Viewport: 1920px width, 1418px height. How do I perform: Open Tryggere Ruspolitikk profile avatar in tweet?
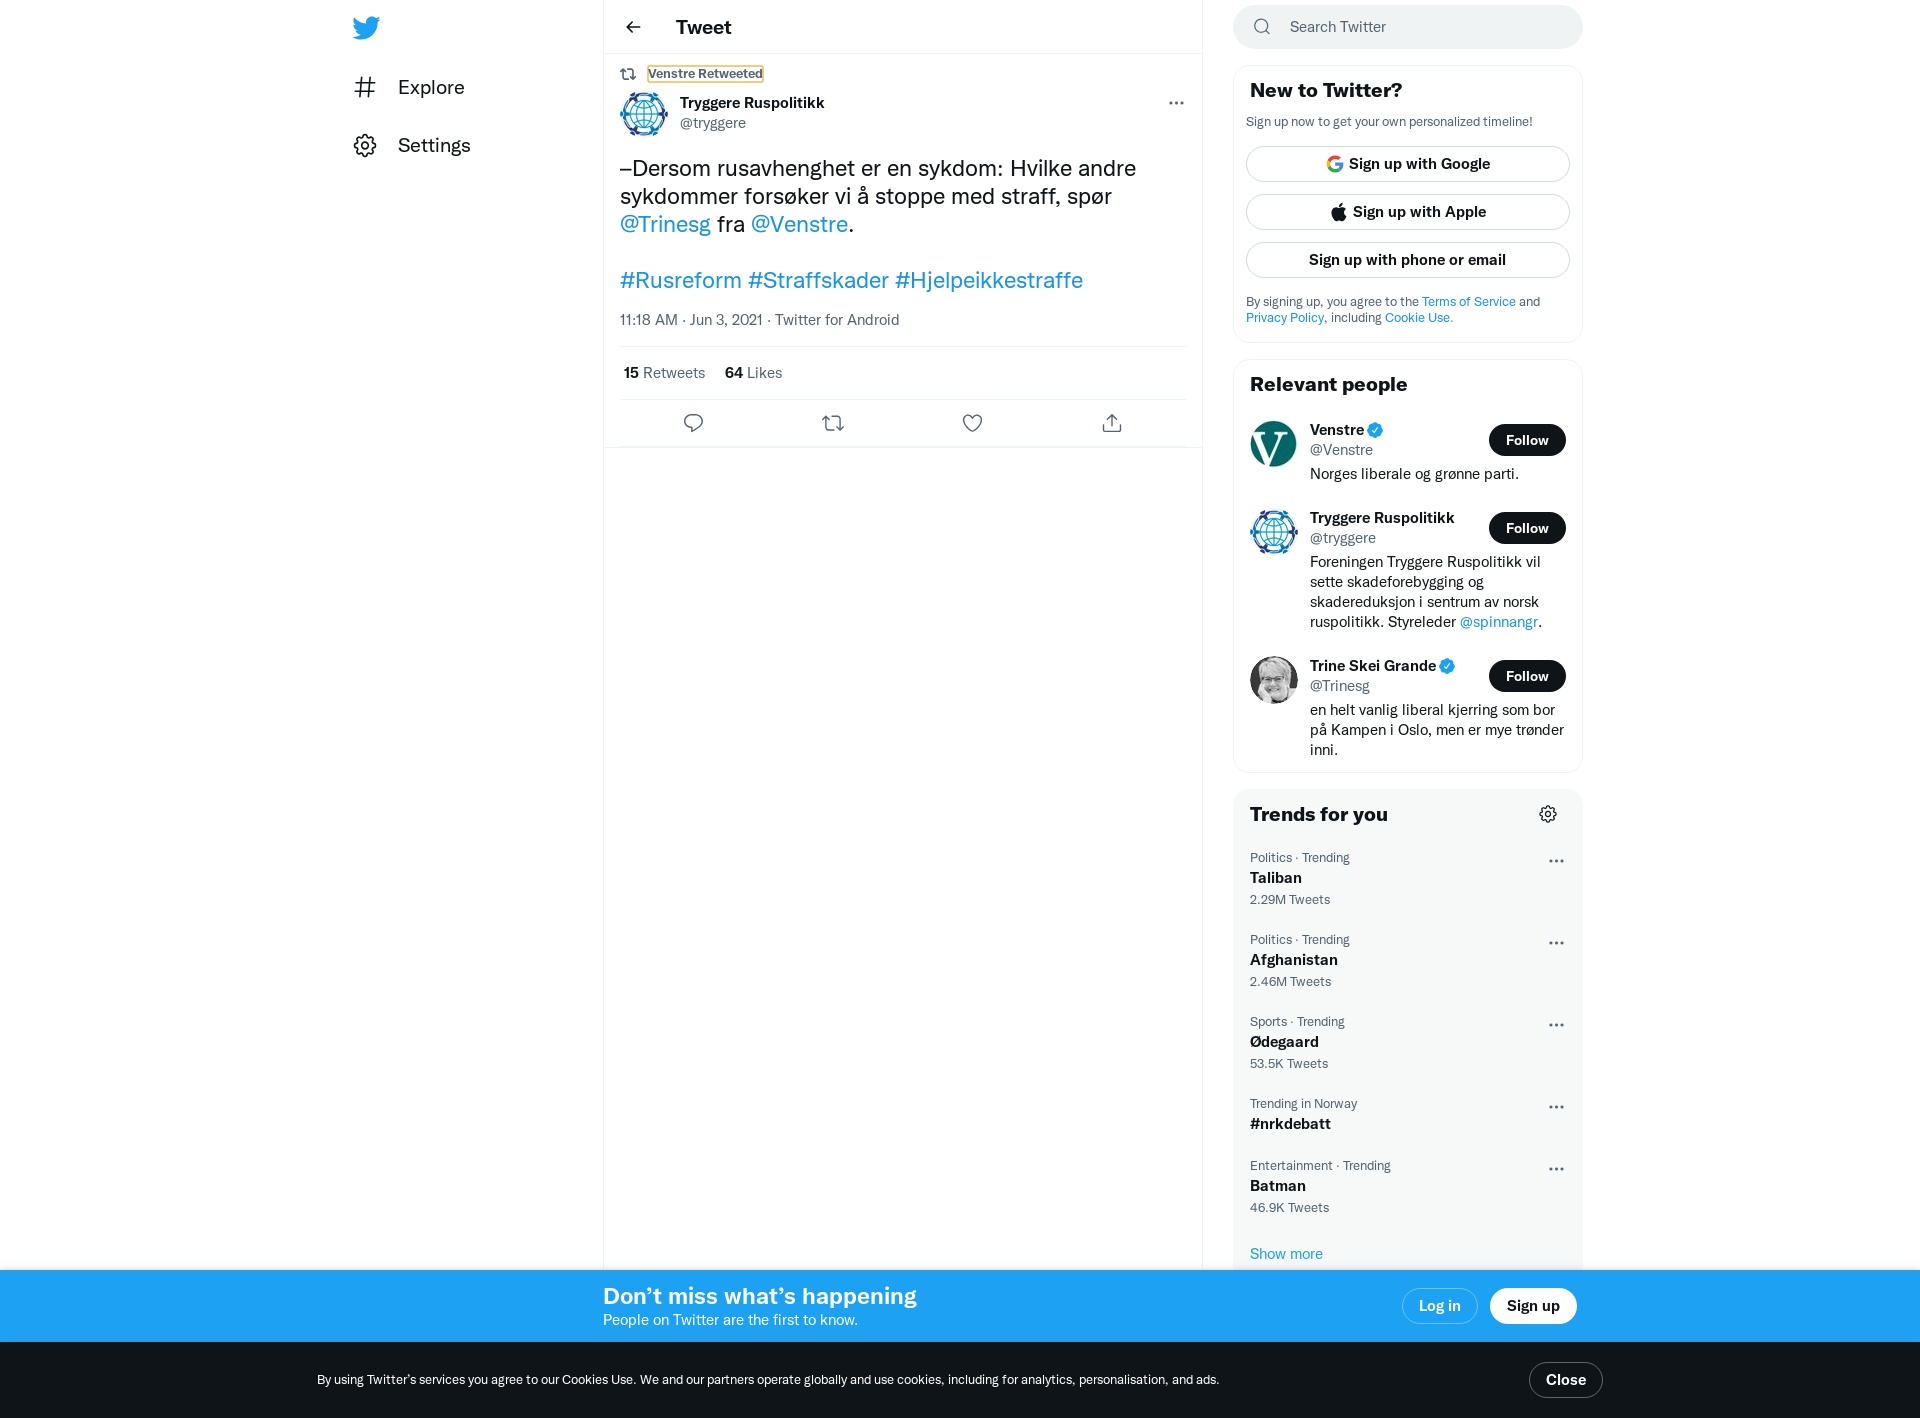[x=644, y=114]
